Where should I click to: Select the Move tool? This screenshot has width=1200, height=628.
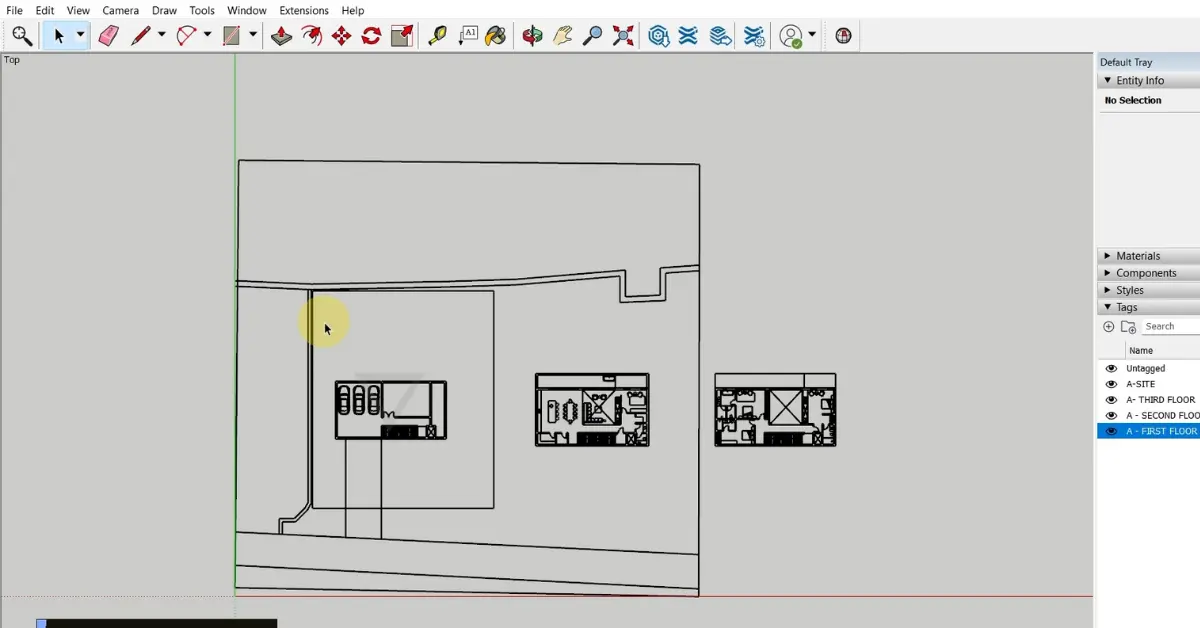341,35
